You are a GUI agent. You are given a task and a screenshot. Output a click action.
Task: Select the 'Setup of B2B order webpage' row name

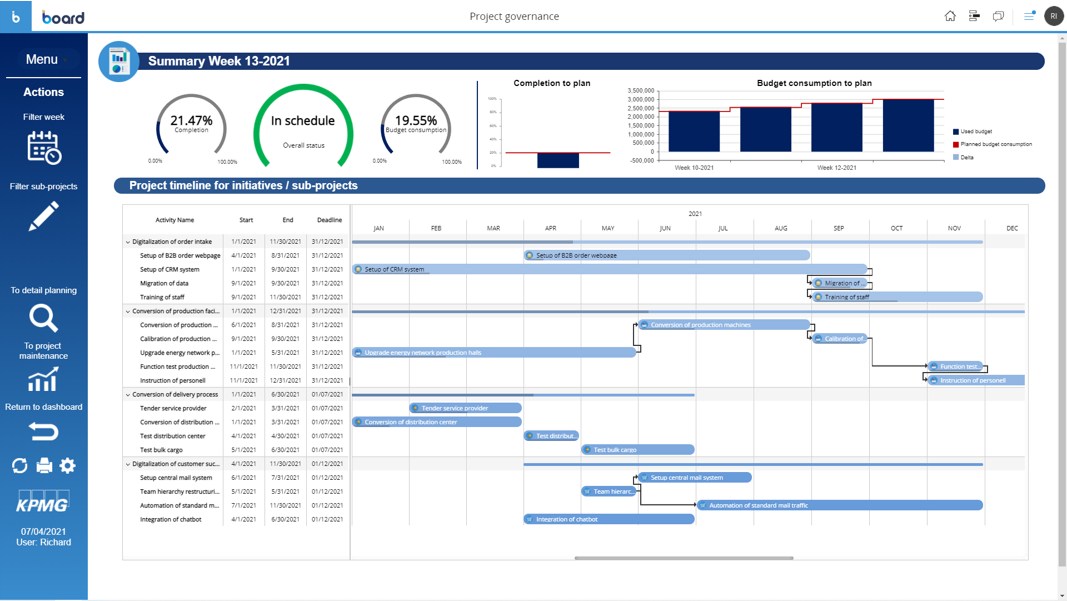pyautogui.click(x=180, y=255)
